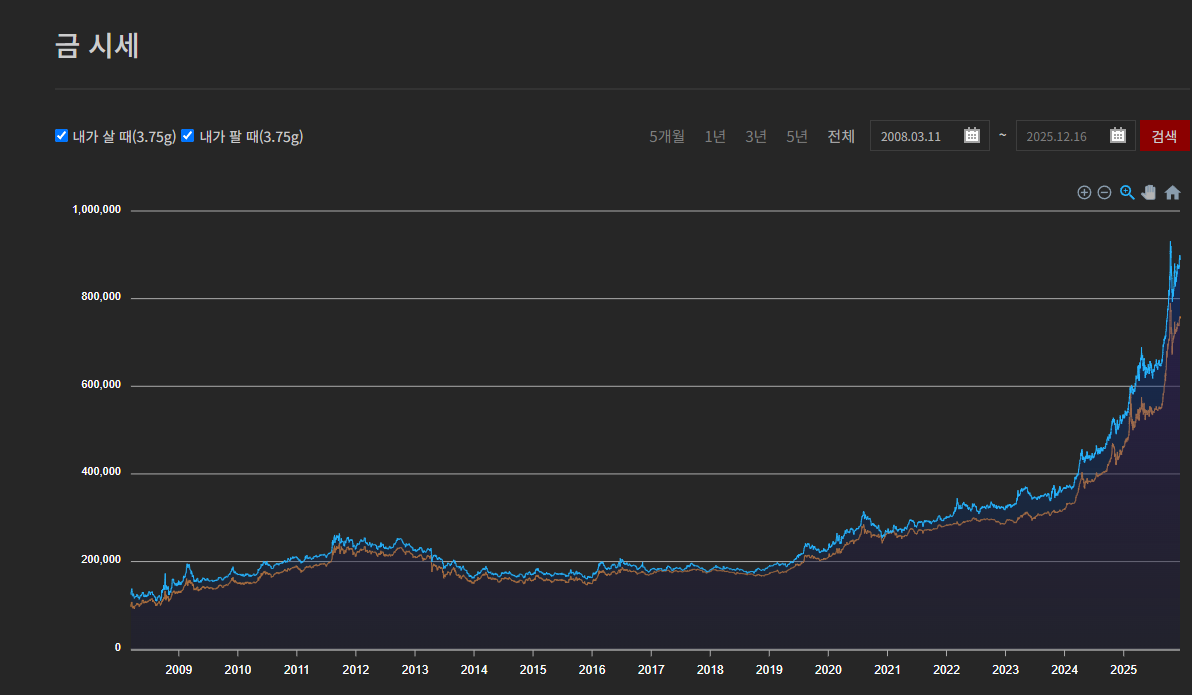1192x695 pixels.
Task: Click the start date field 2008.03.11
Action: pyautogui.click(x=930, y=135)
